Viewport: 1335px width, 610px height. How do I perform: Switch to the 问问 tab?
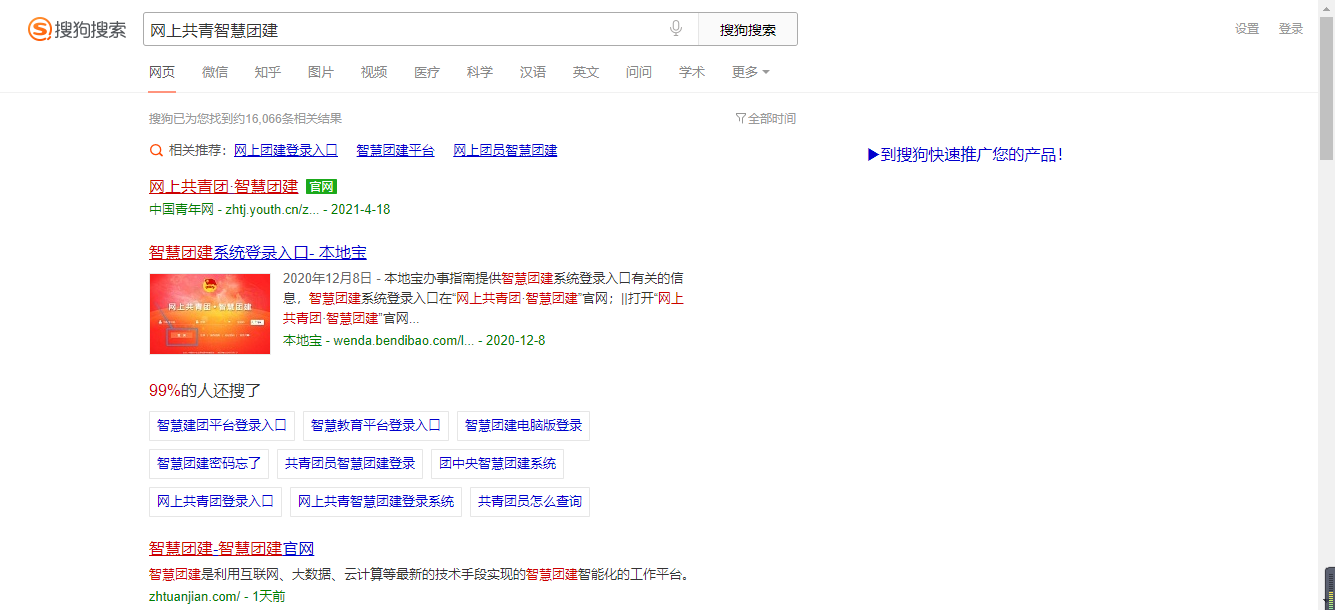639,72
